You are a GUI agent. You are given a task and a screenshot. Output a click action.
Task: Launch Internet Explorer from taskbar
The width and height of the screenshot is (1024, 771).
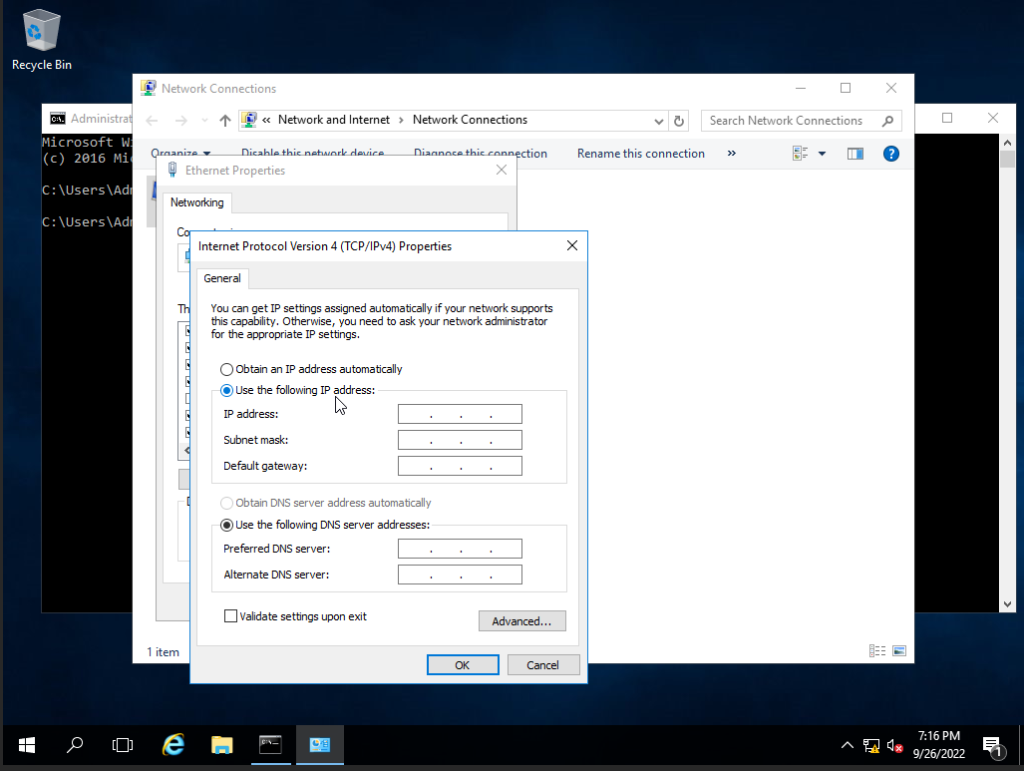[173, 745]
